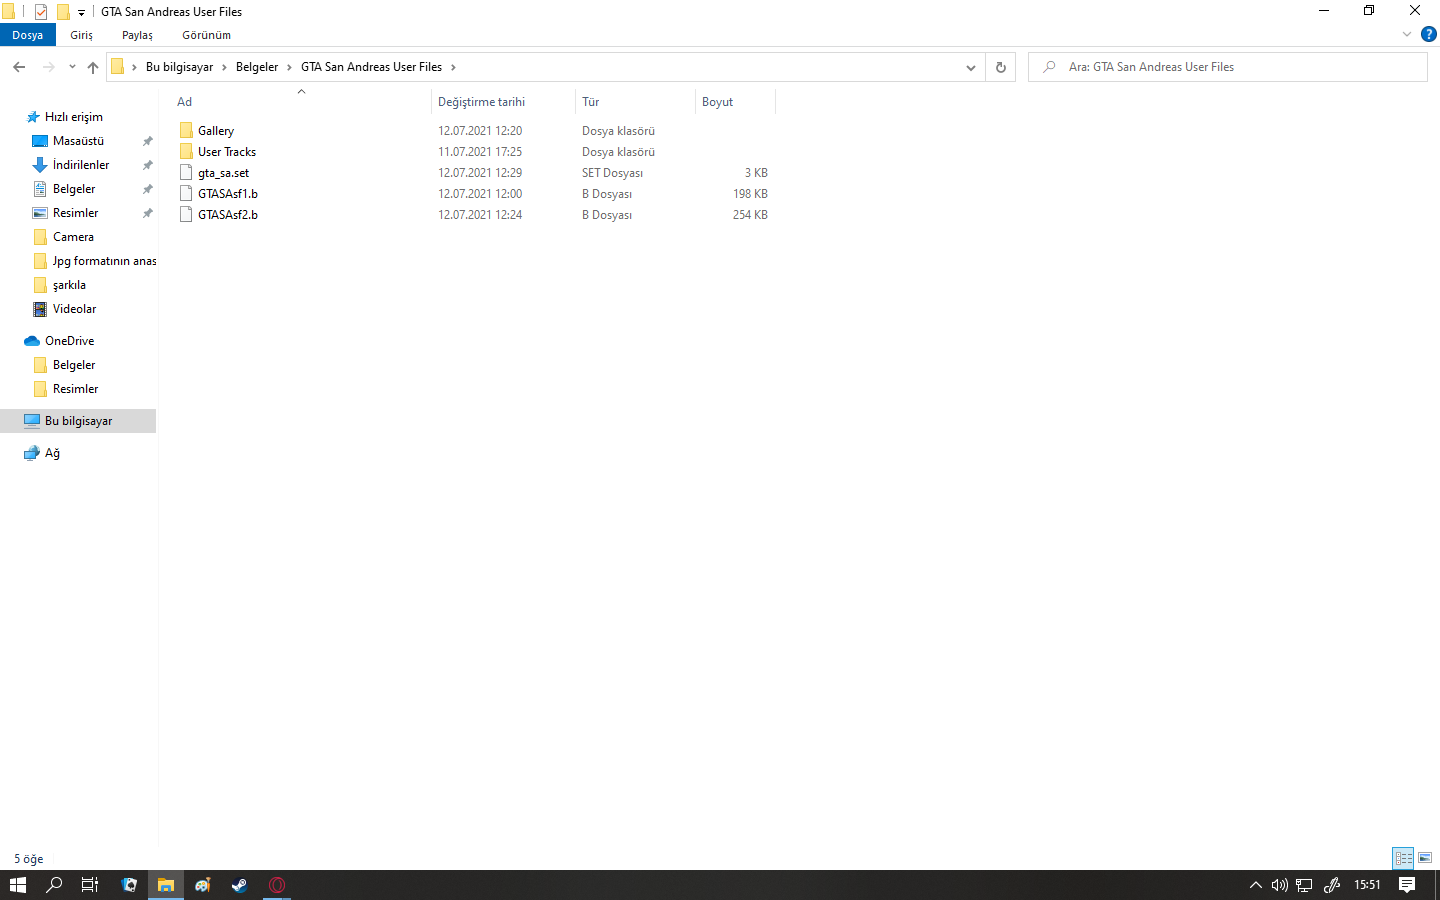1440x900 pixels.
Task: Switch to details view layout
Action: click(x=1403, y=858)
